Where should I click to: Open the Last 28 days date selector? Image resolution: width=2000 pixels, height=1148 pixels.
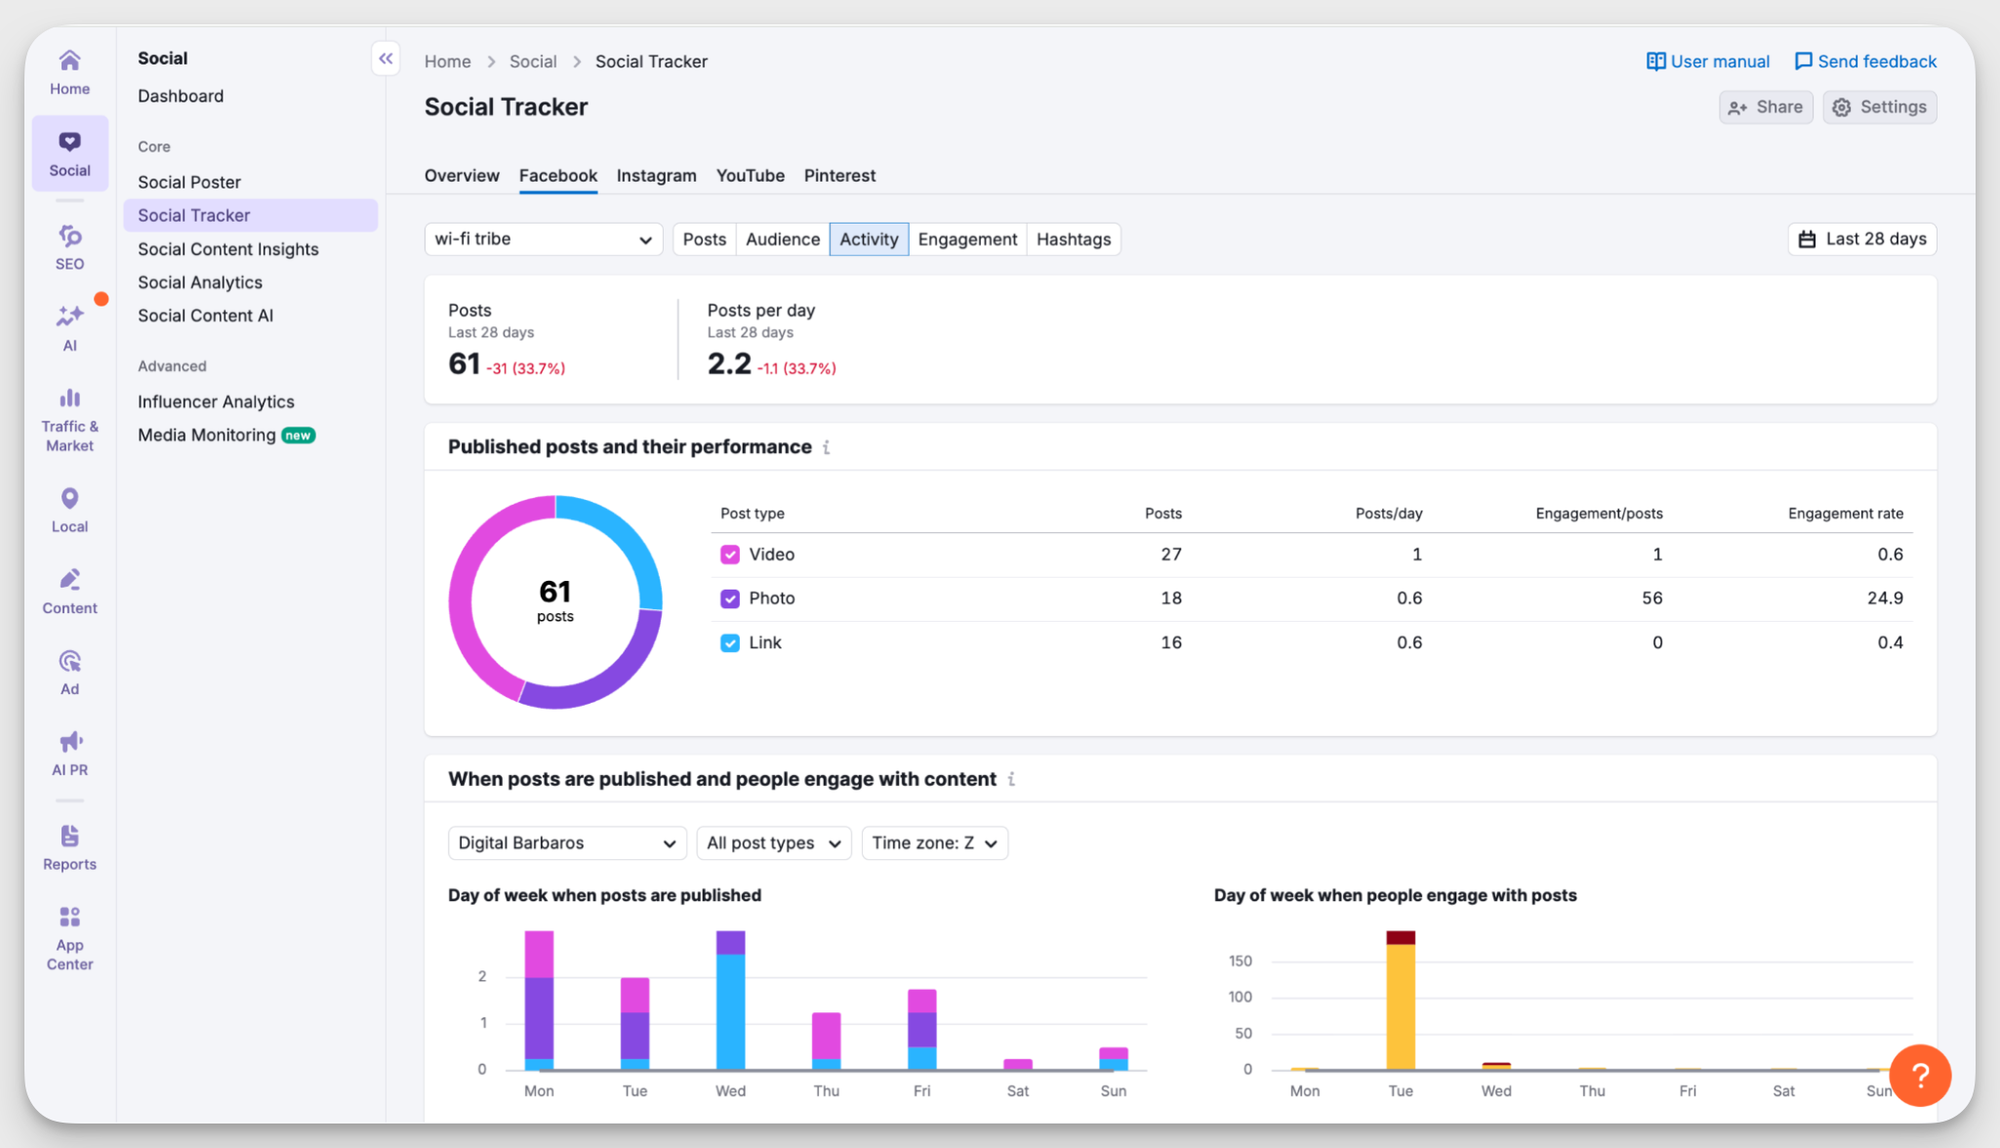click(1861, 239)
